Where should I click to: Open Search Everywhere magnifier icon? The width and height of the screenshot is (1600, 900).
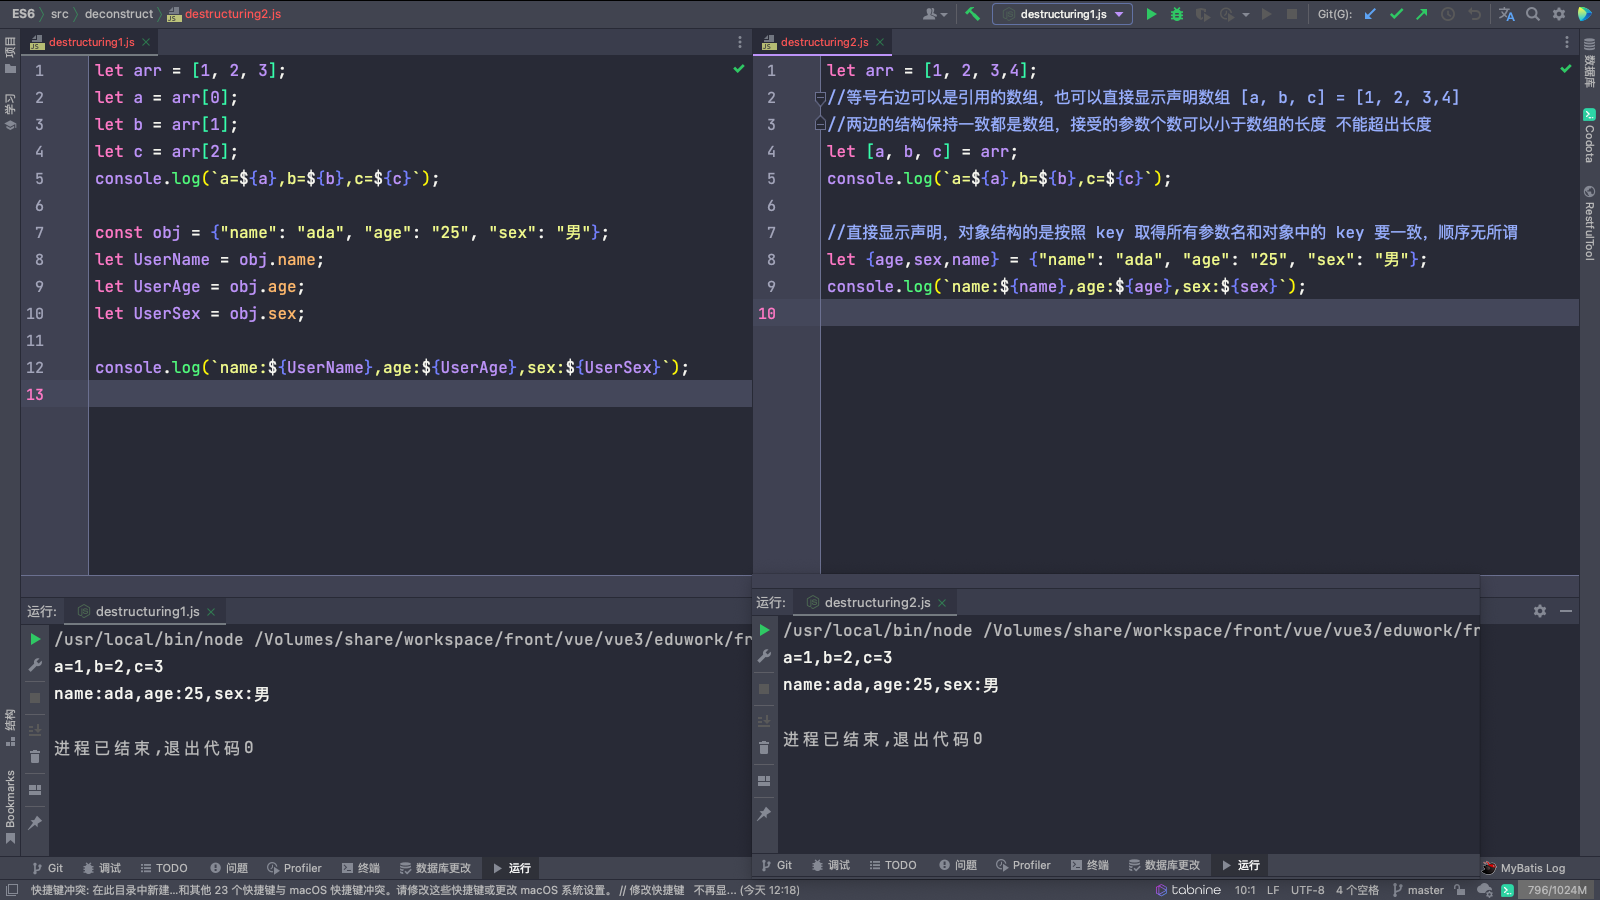(x=1533, y=14)
